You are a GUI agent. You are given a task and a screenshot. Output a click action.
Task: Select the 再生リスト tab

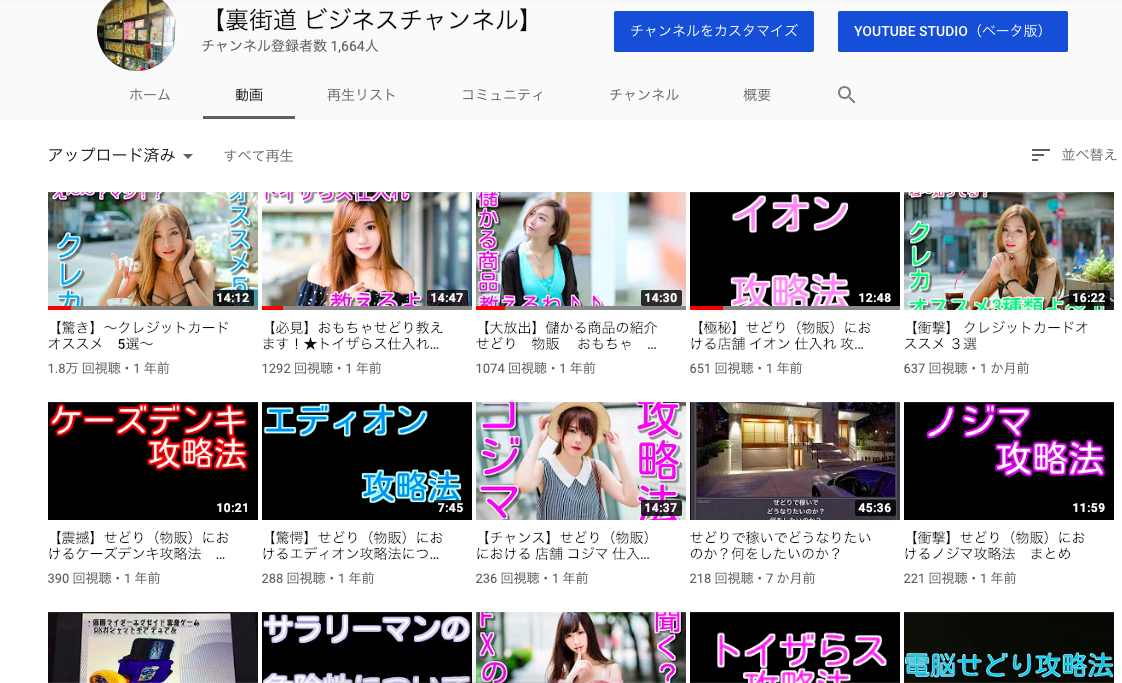pyautogui.click(x=361, y=95)
